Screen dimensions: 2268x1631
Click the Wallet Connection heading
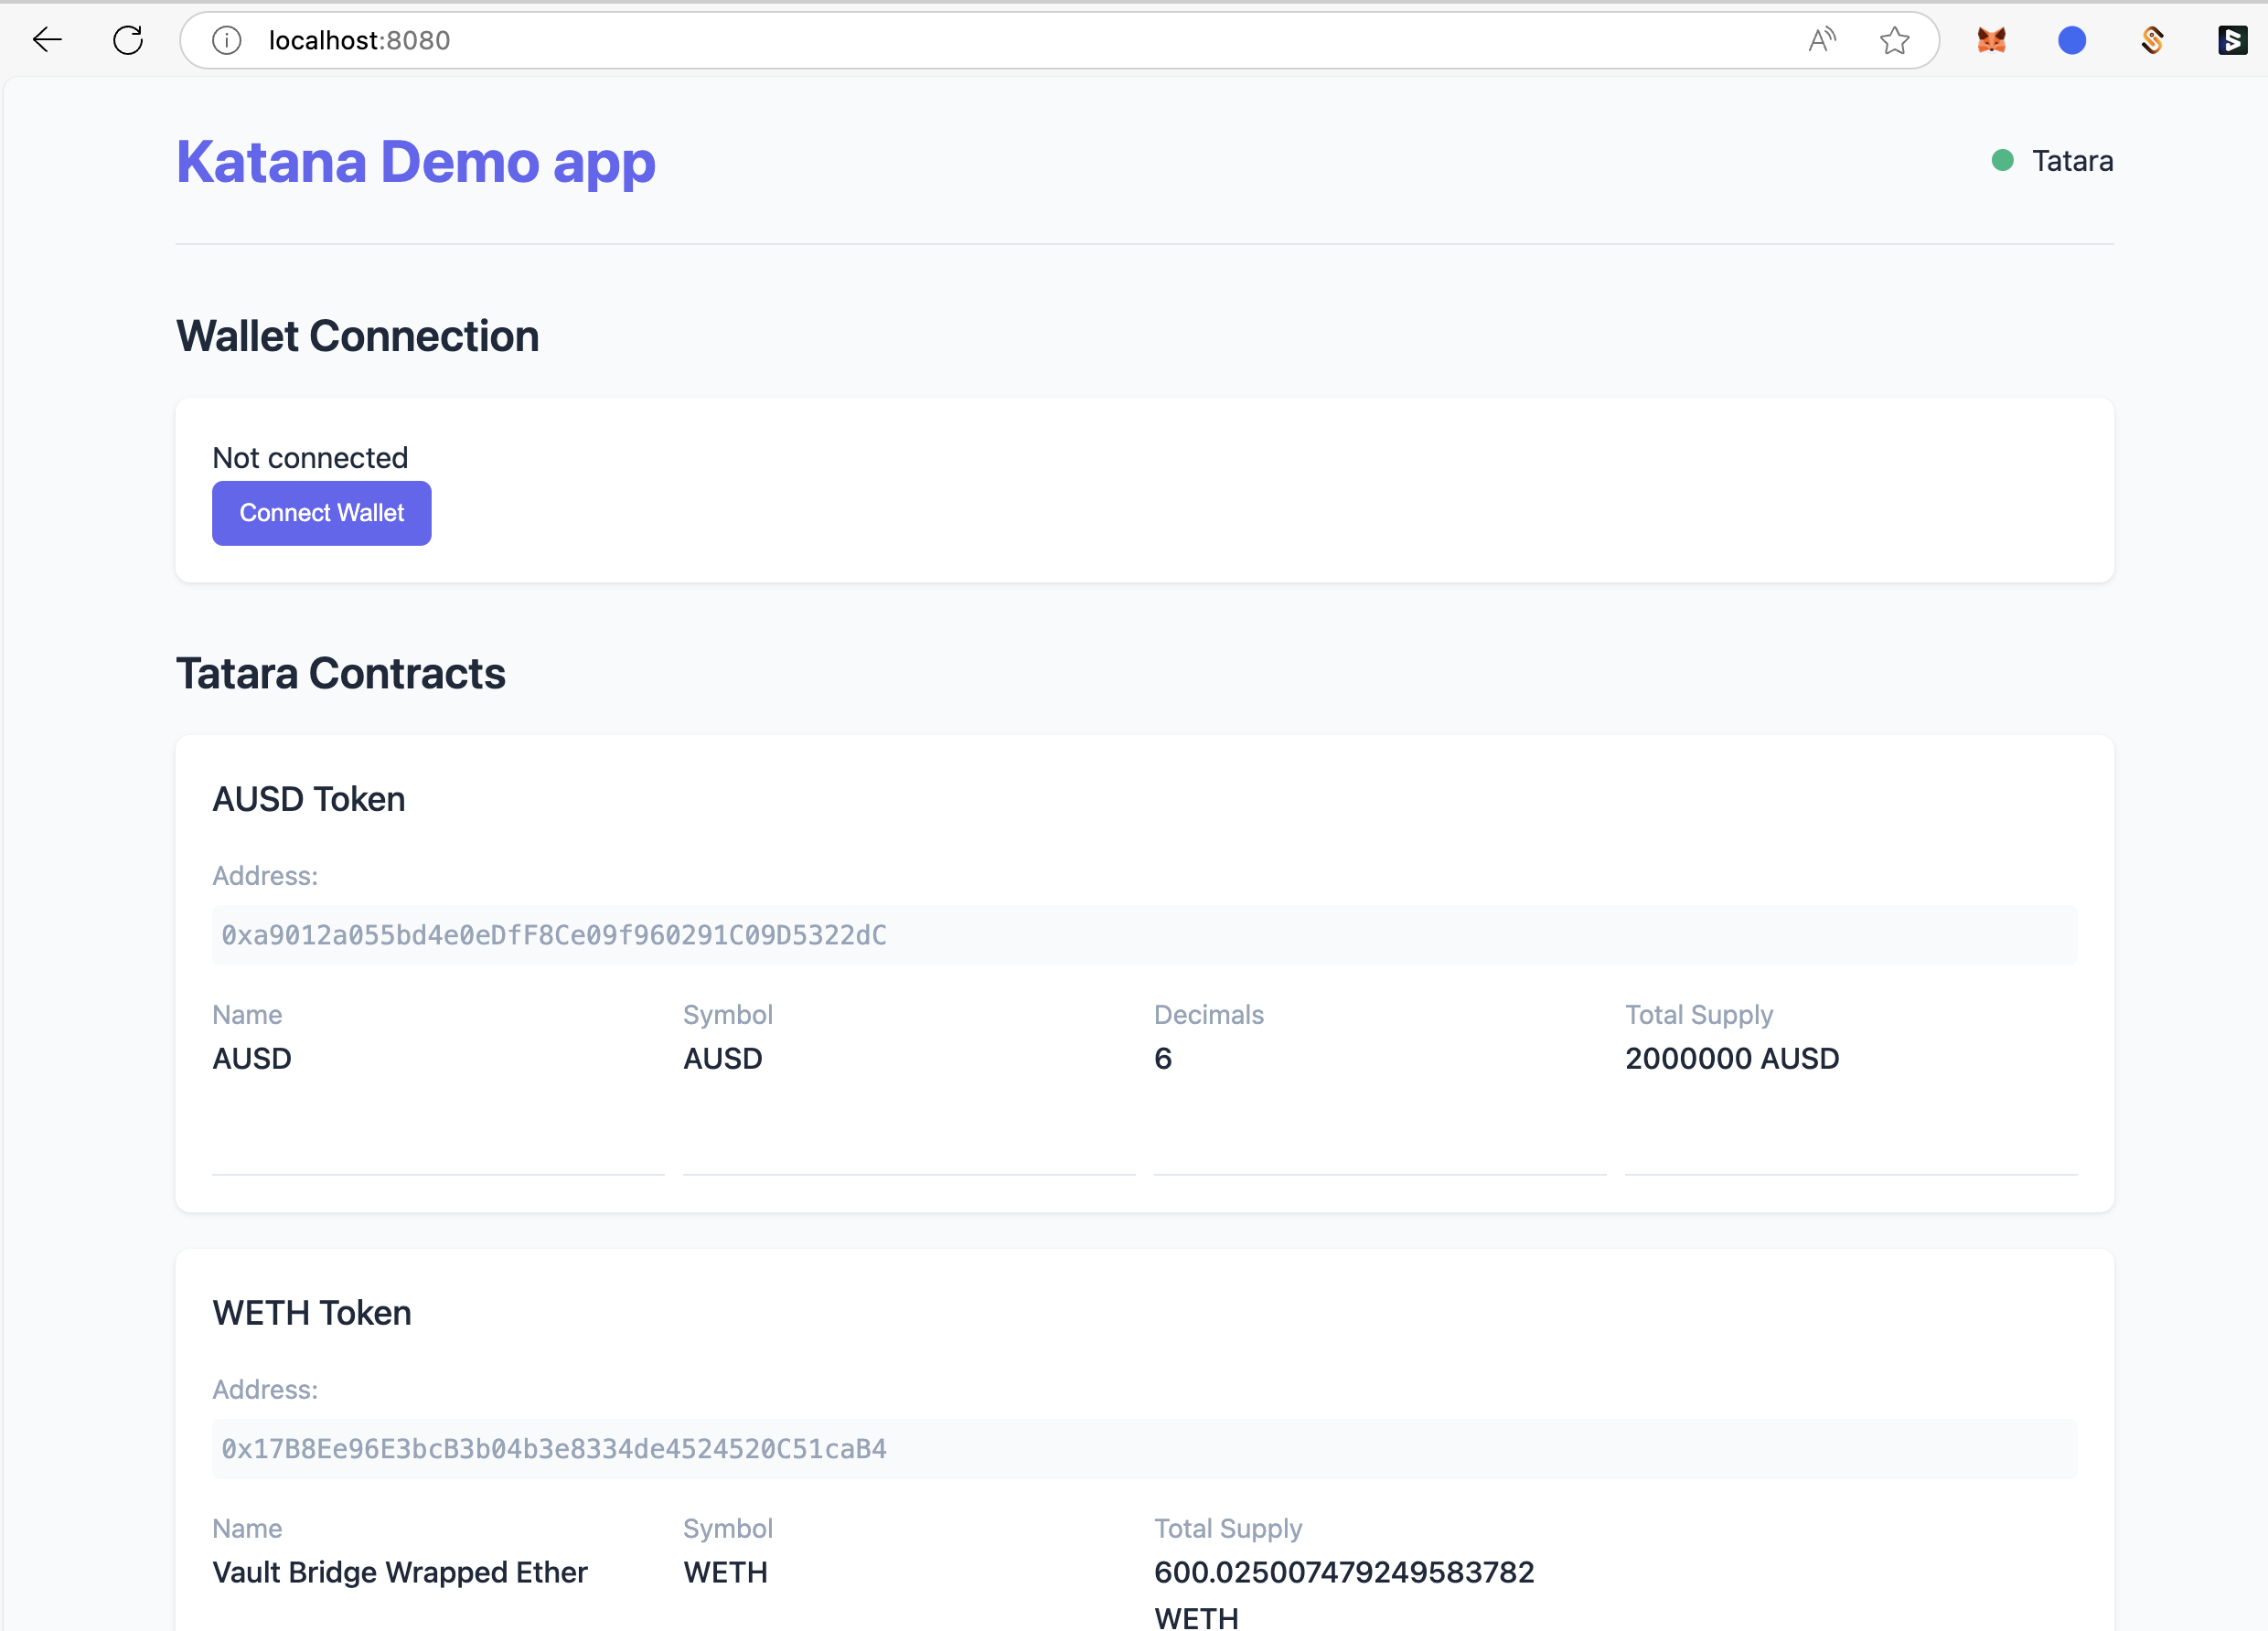click(357, 336)
